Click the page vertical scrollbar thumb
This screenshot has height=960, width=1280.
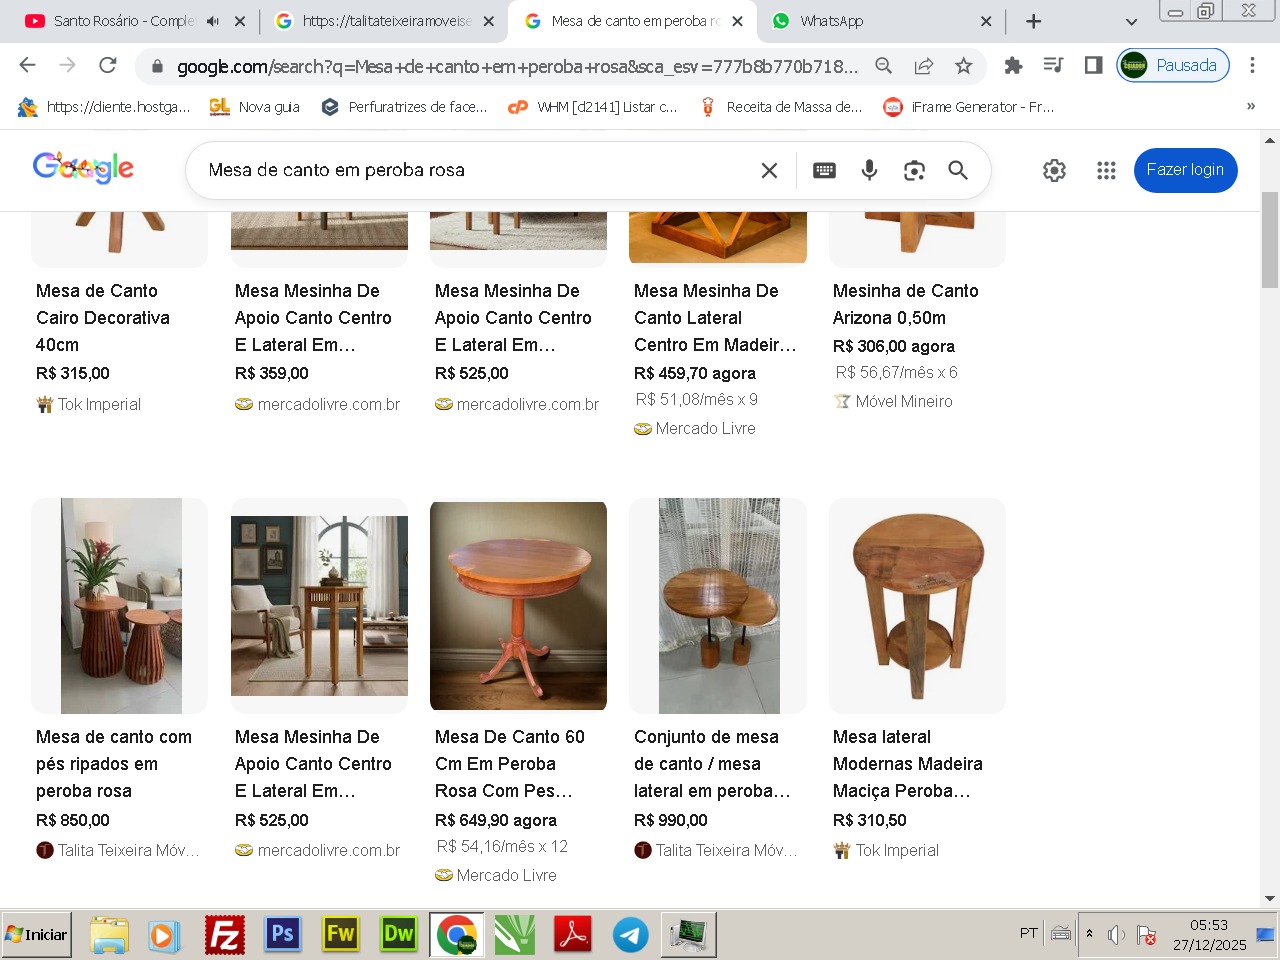pyautogui.click(x=1270, y=238)
